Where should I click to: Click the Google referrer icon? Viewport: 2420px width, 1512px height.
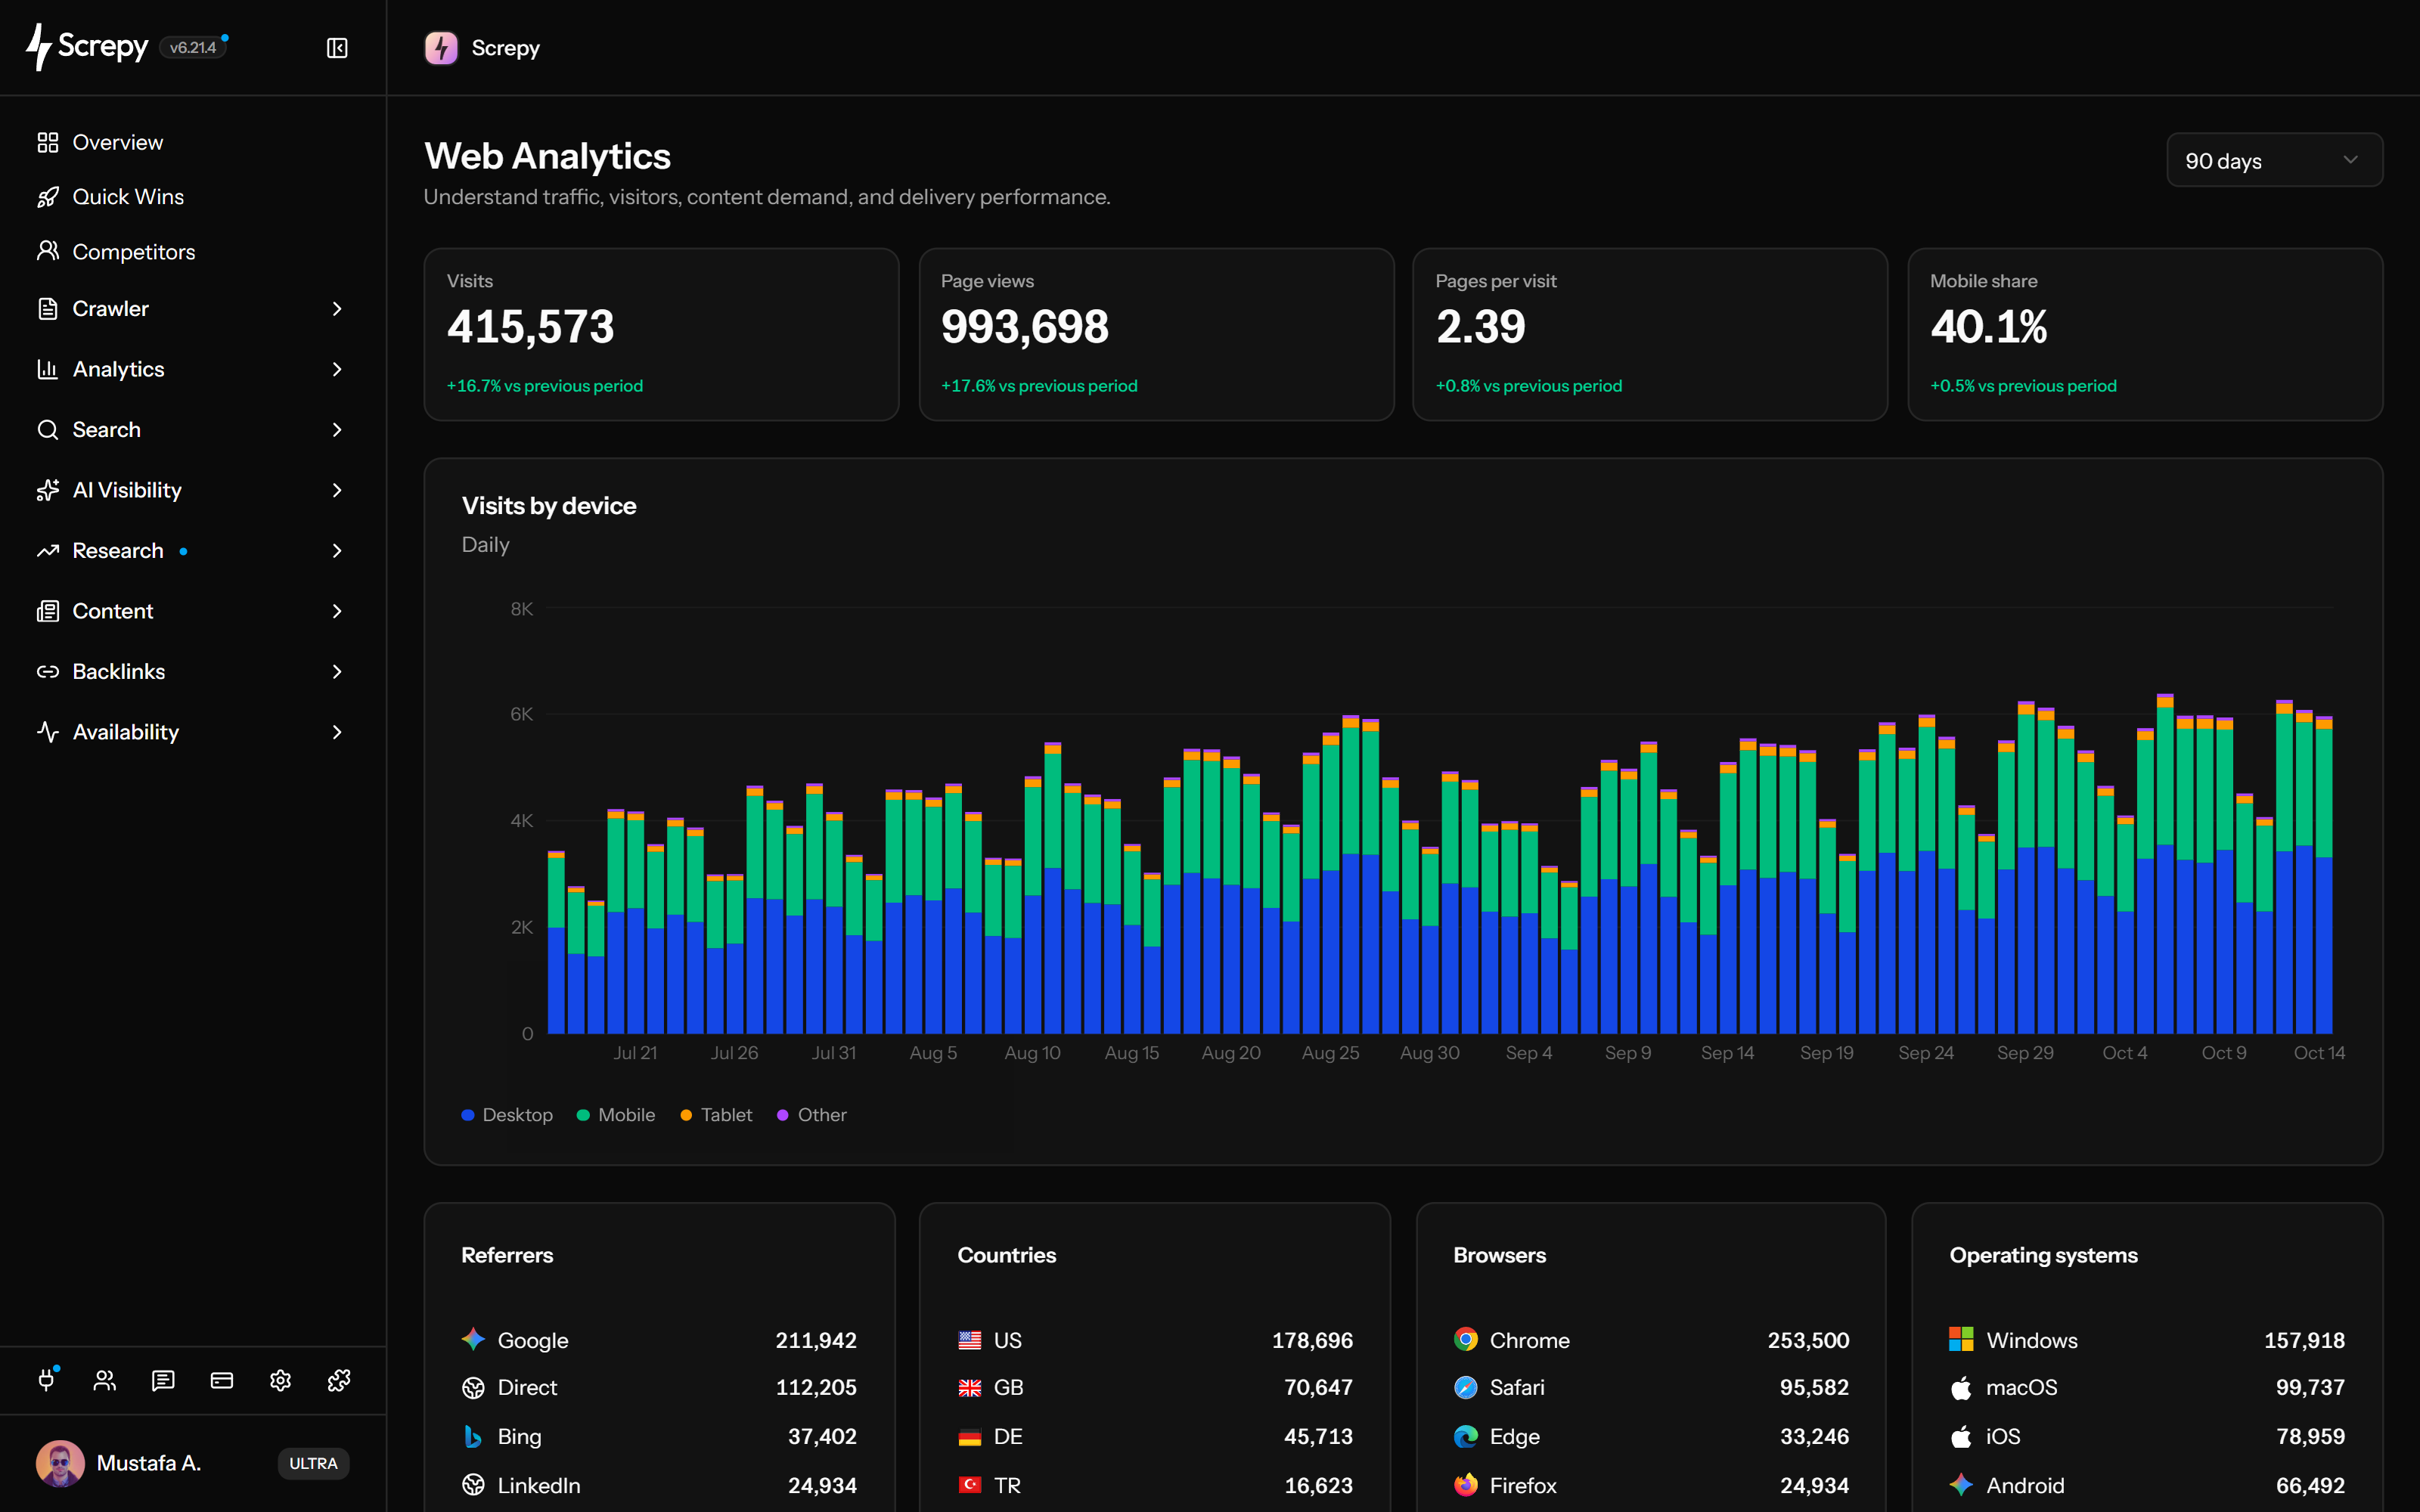[473, 1339]
